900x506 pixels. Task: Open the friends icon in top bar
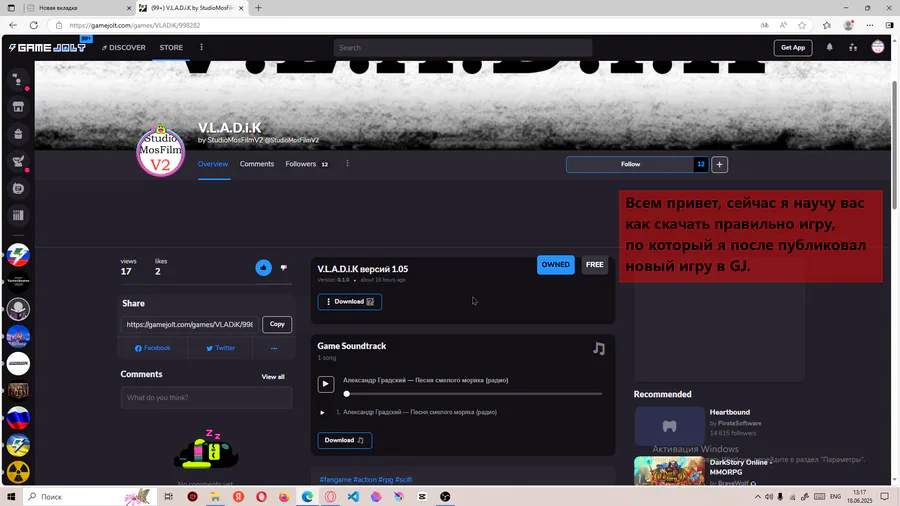853,48
